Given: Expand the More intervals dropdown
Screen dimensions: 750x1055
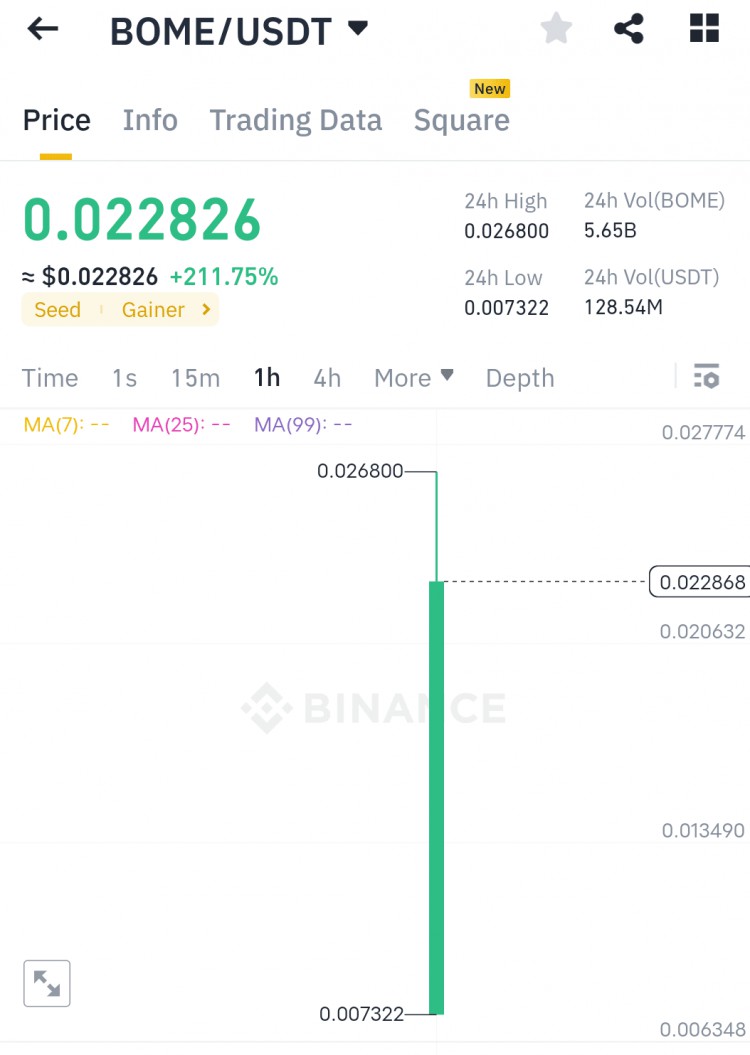Looking at the screenshot, I should click(414, 377).
